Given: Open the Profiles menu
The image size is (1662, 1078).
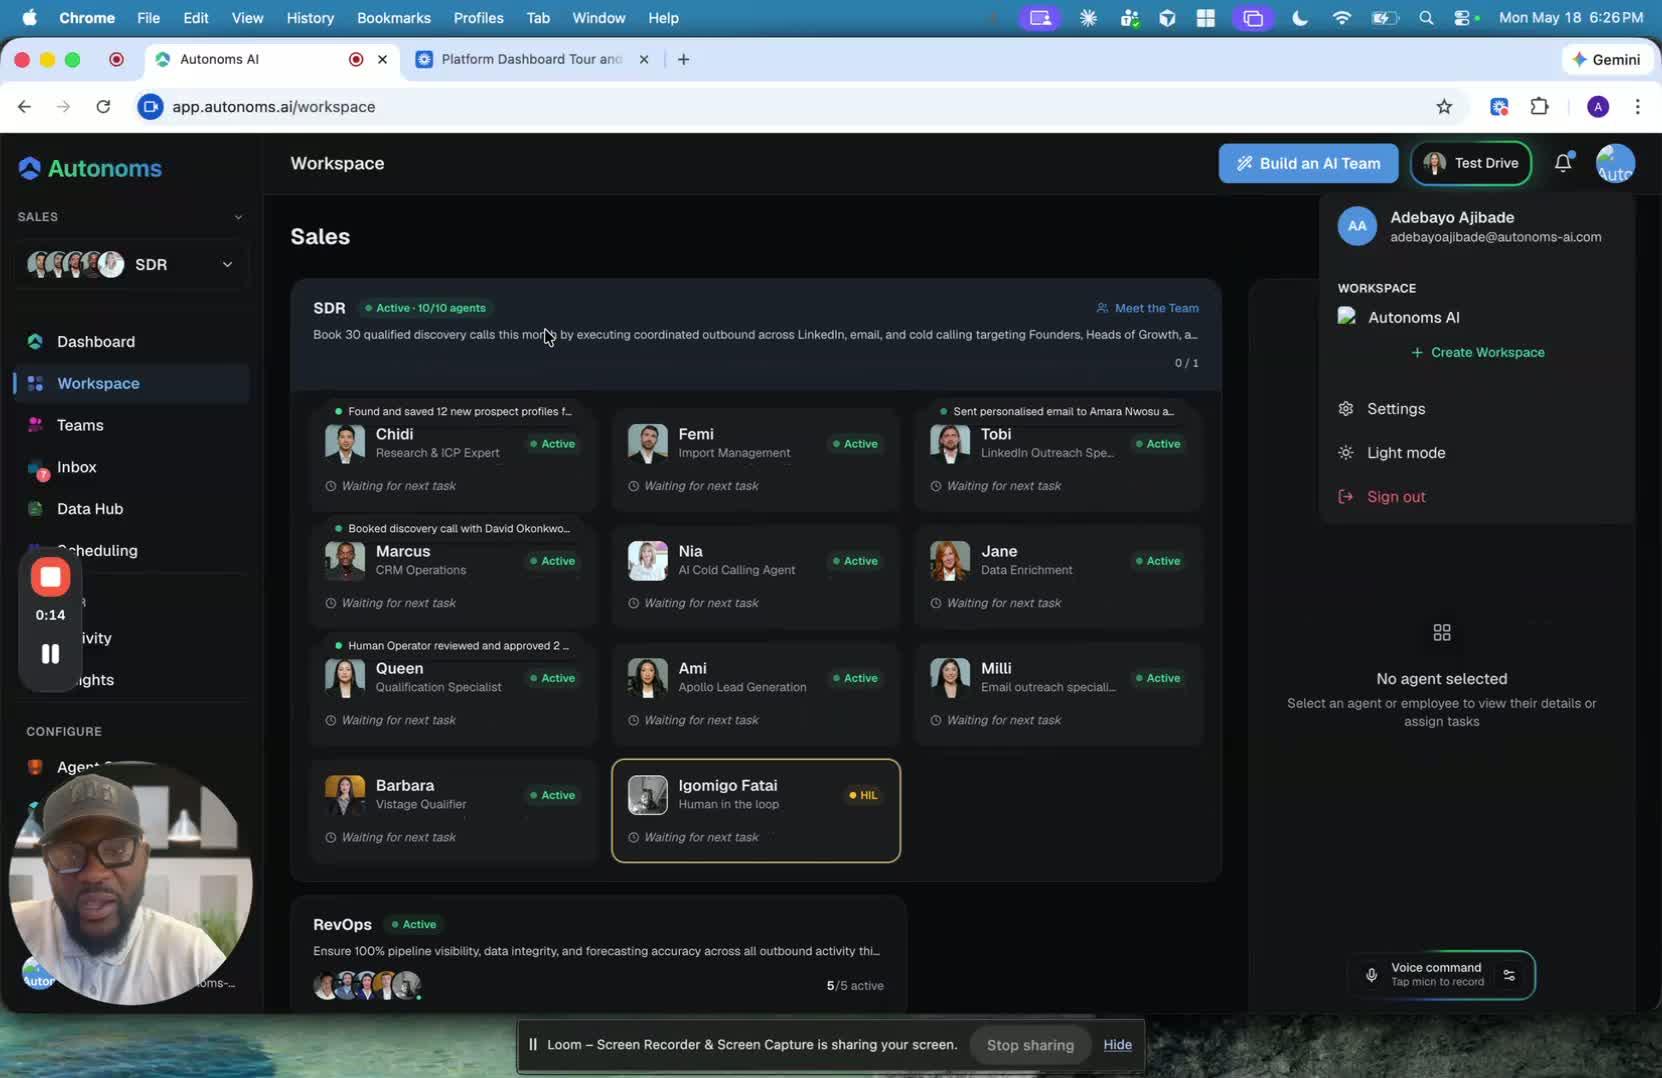Looking at the screenshot, I should click(478, 18).
